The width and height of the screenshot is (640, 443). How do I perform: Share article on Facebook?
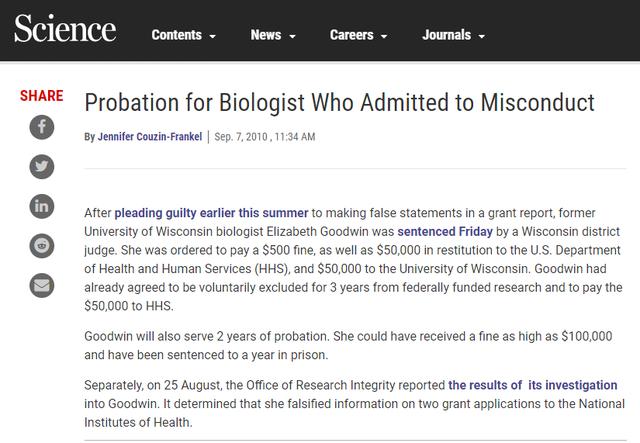coord(41,127)
